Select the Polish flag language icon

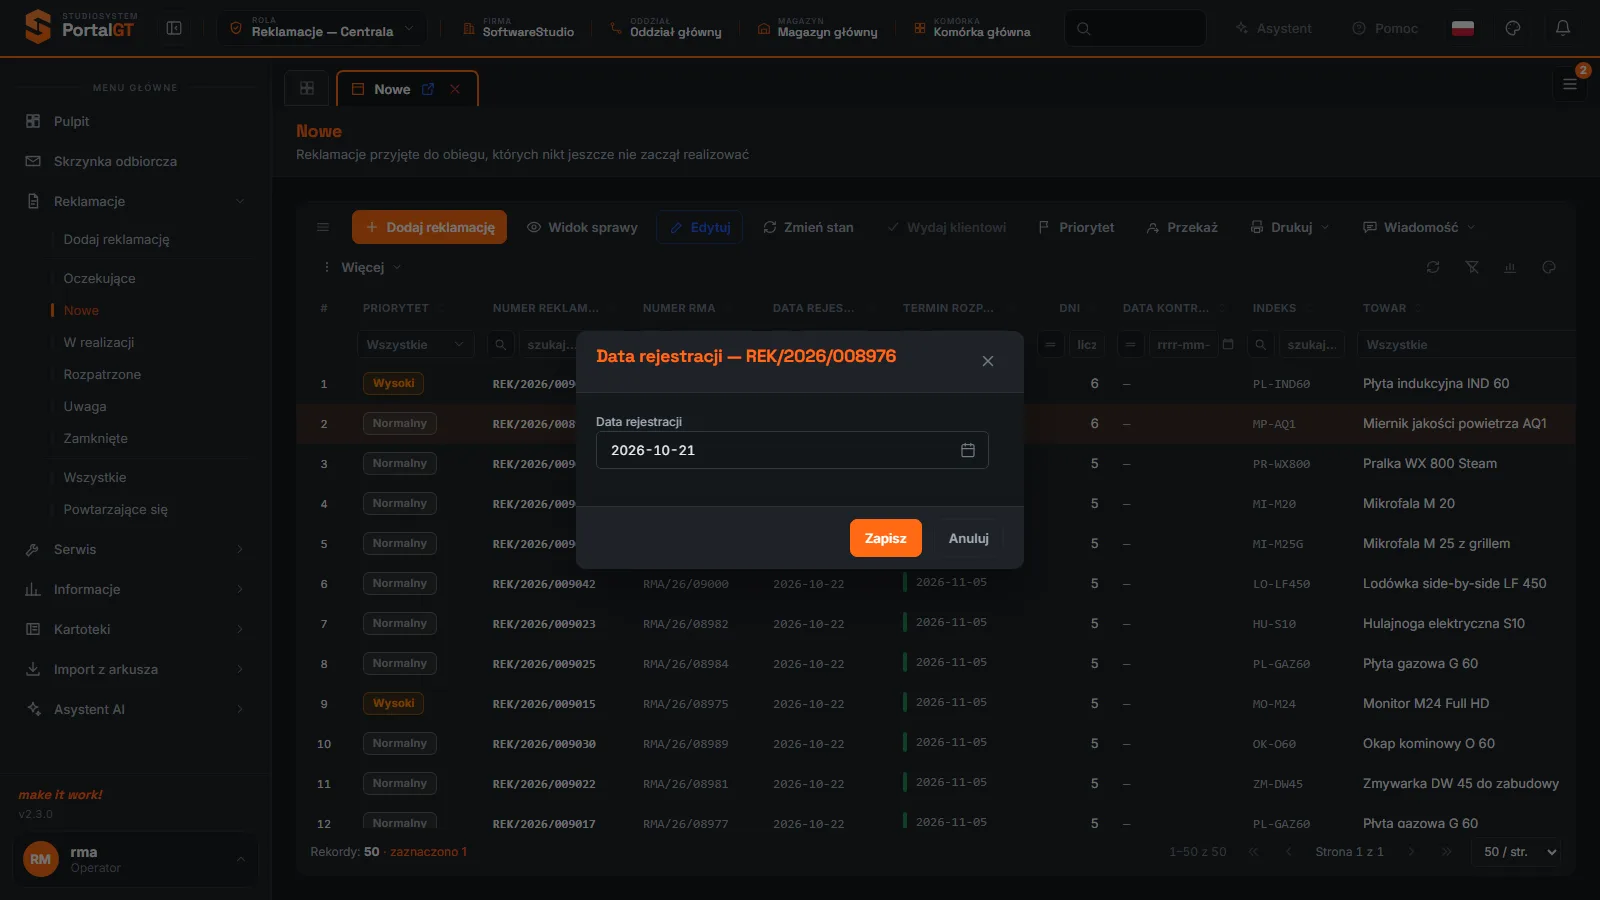[1463, 28]
